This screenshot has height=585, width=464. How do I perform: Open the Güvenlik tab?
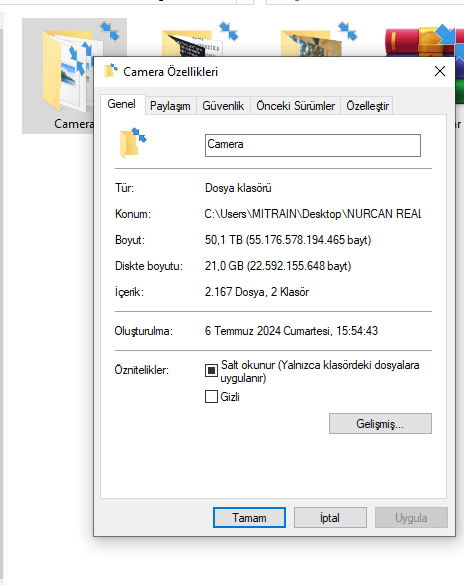tap(223, 106)
